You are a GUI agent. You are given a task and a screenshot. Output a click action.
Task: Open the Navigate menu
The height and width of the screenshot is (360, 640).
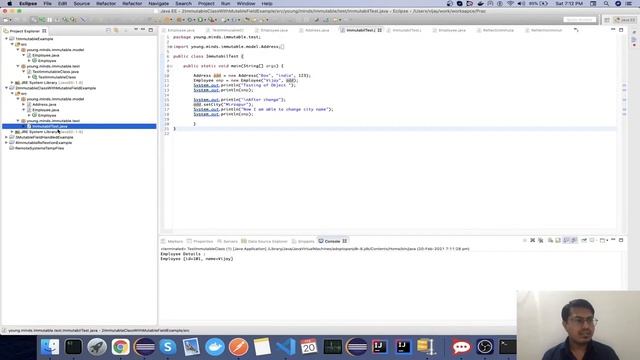point(158,3)
